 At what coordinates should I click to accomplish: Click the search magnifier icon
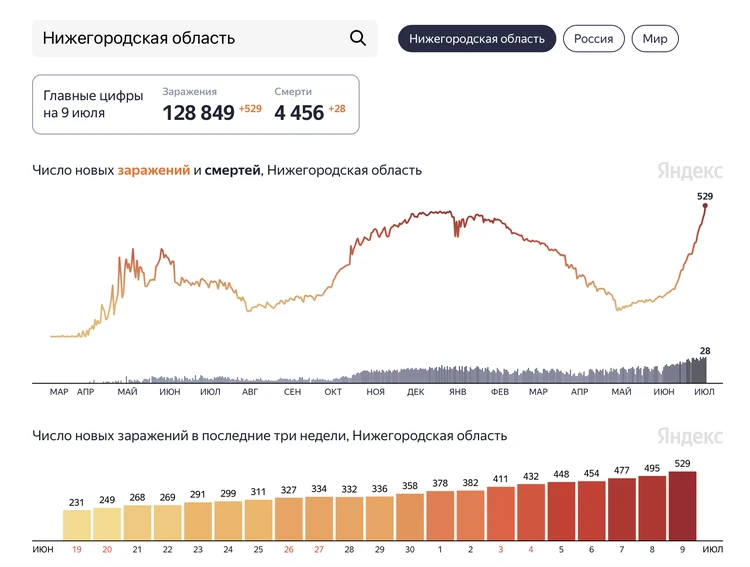pyautogui.click(x=358, y=39)
